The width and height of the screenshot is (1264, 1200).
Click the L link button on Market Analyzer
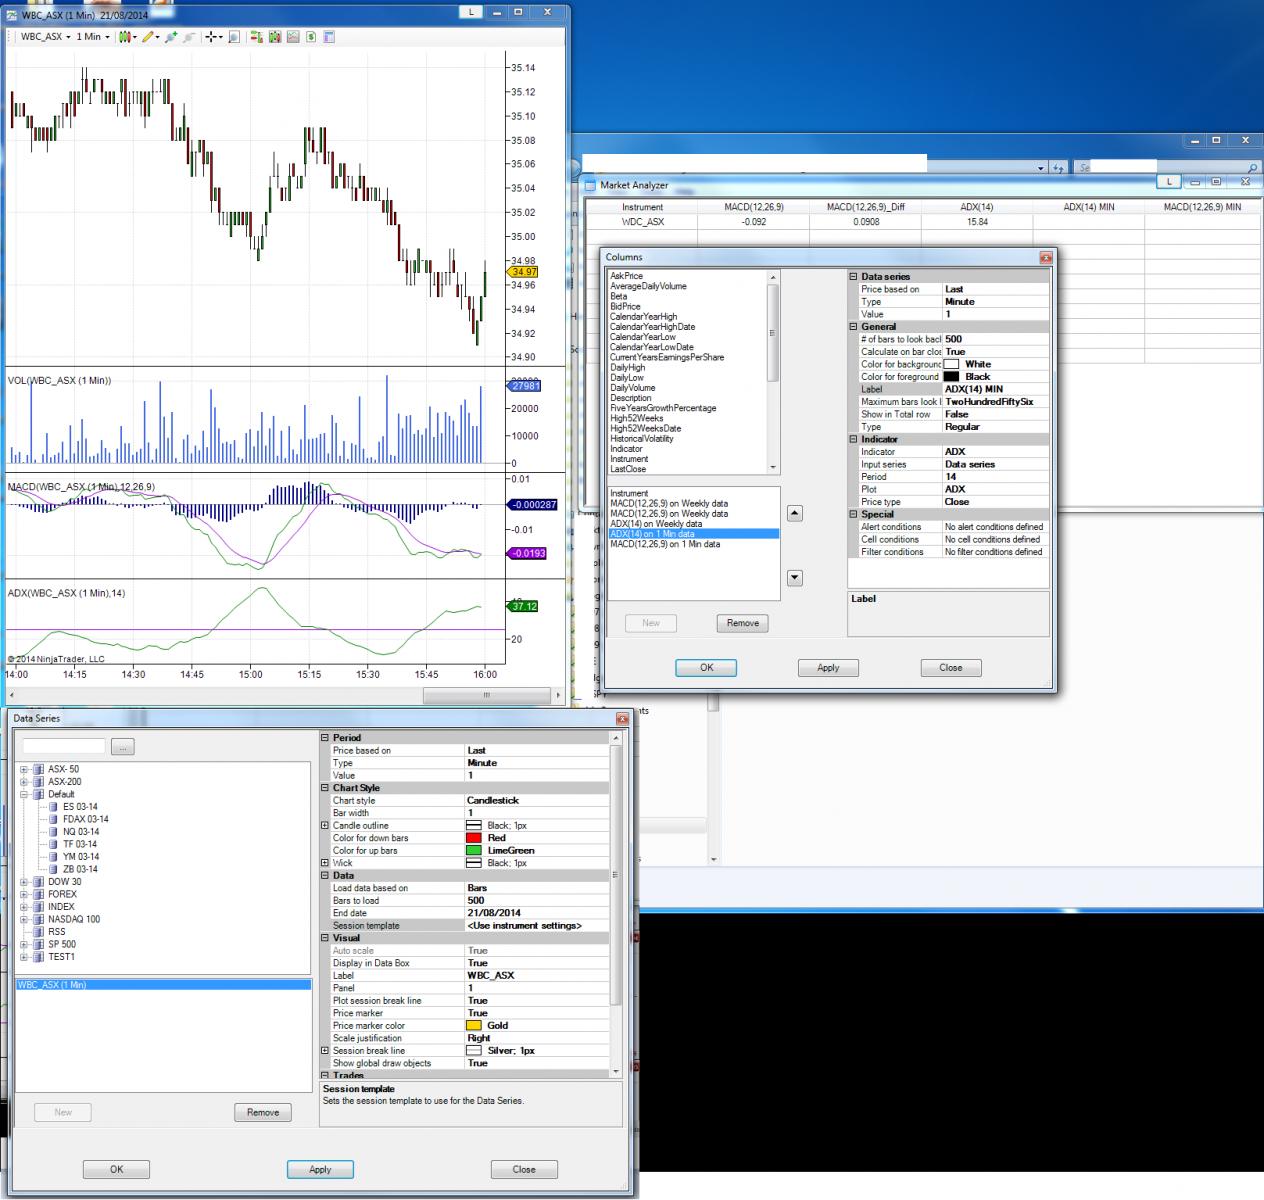pos(1169,182)
